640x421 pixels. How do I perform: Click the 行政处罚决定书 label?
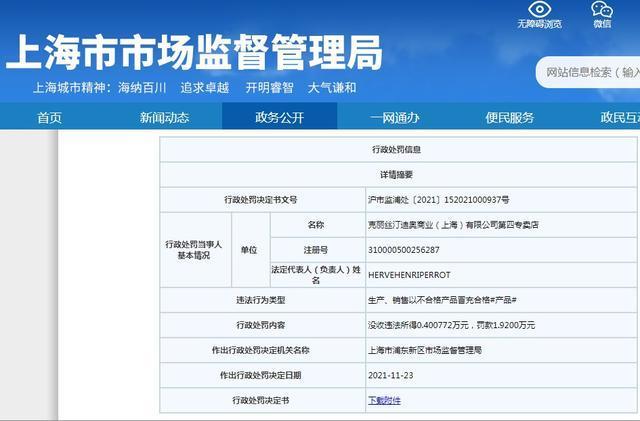(260, 400)
